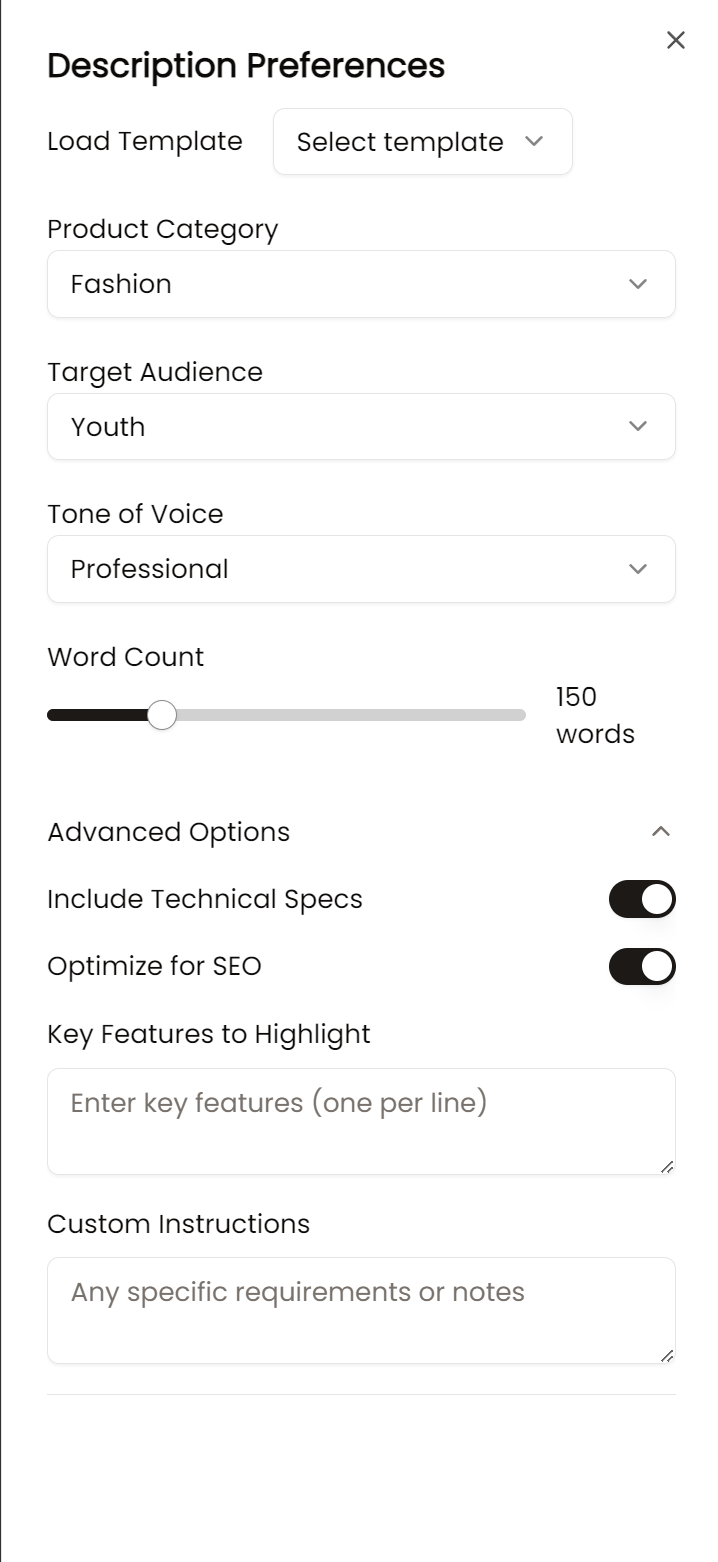Click the Word Count slider handle
This screenshot has width=718, height=1562.
pyautogui.click(x=162, y=715)
